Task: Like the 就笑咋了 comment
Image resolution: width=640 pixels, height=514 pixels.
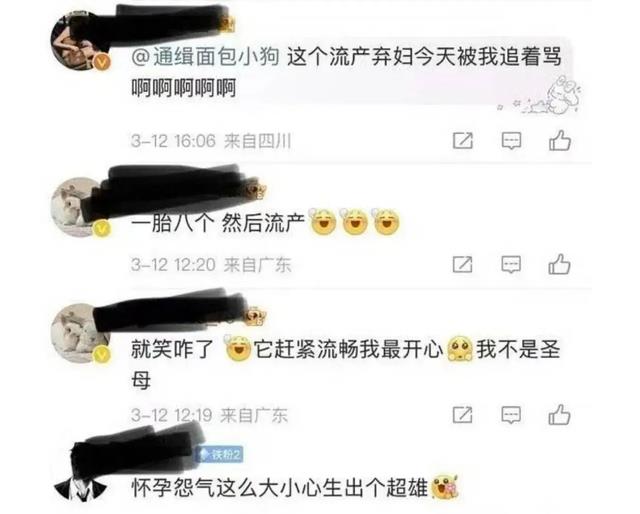Action: click(559, 414)
